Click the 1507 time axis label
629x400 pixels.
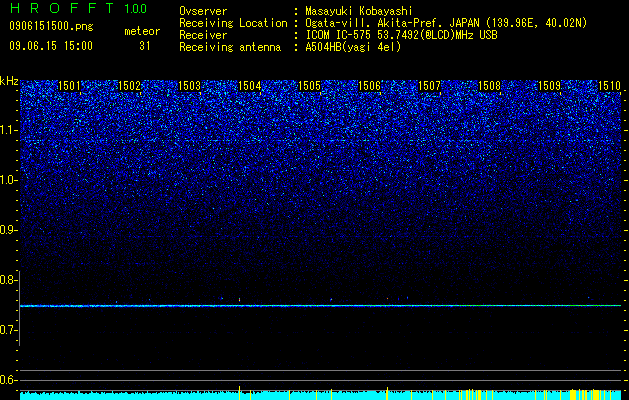click(429, 85)
